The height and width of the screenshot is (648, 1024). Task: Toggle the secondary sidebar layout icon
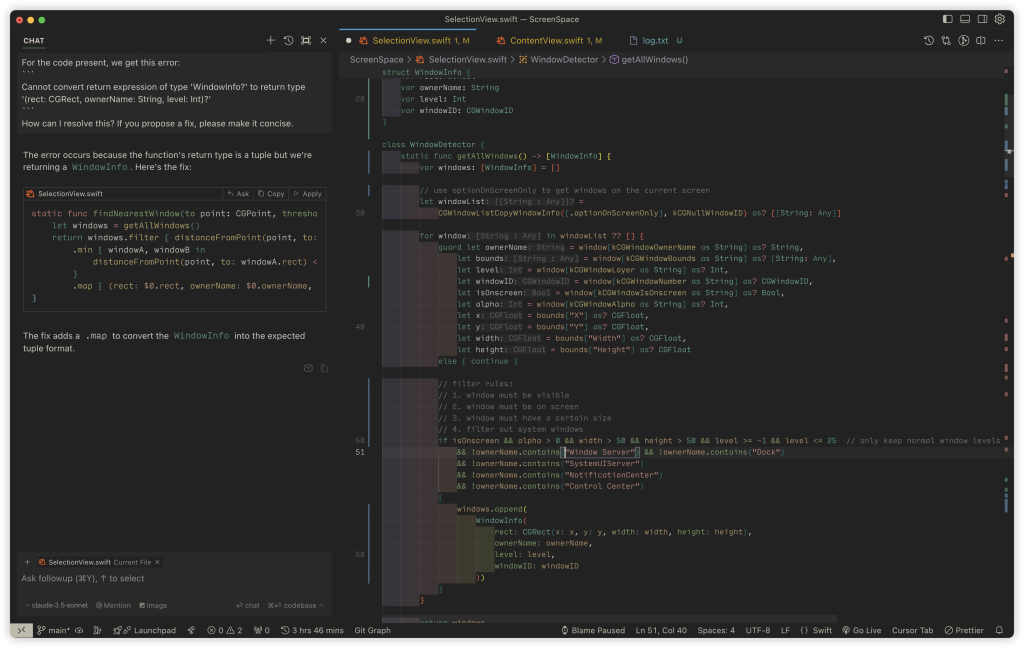click(982, 19)
